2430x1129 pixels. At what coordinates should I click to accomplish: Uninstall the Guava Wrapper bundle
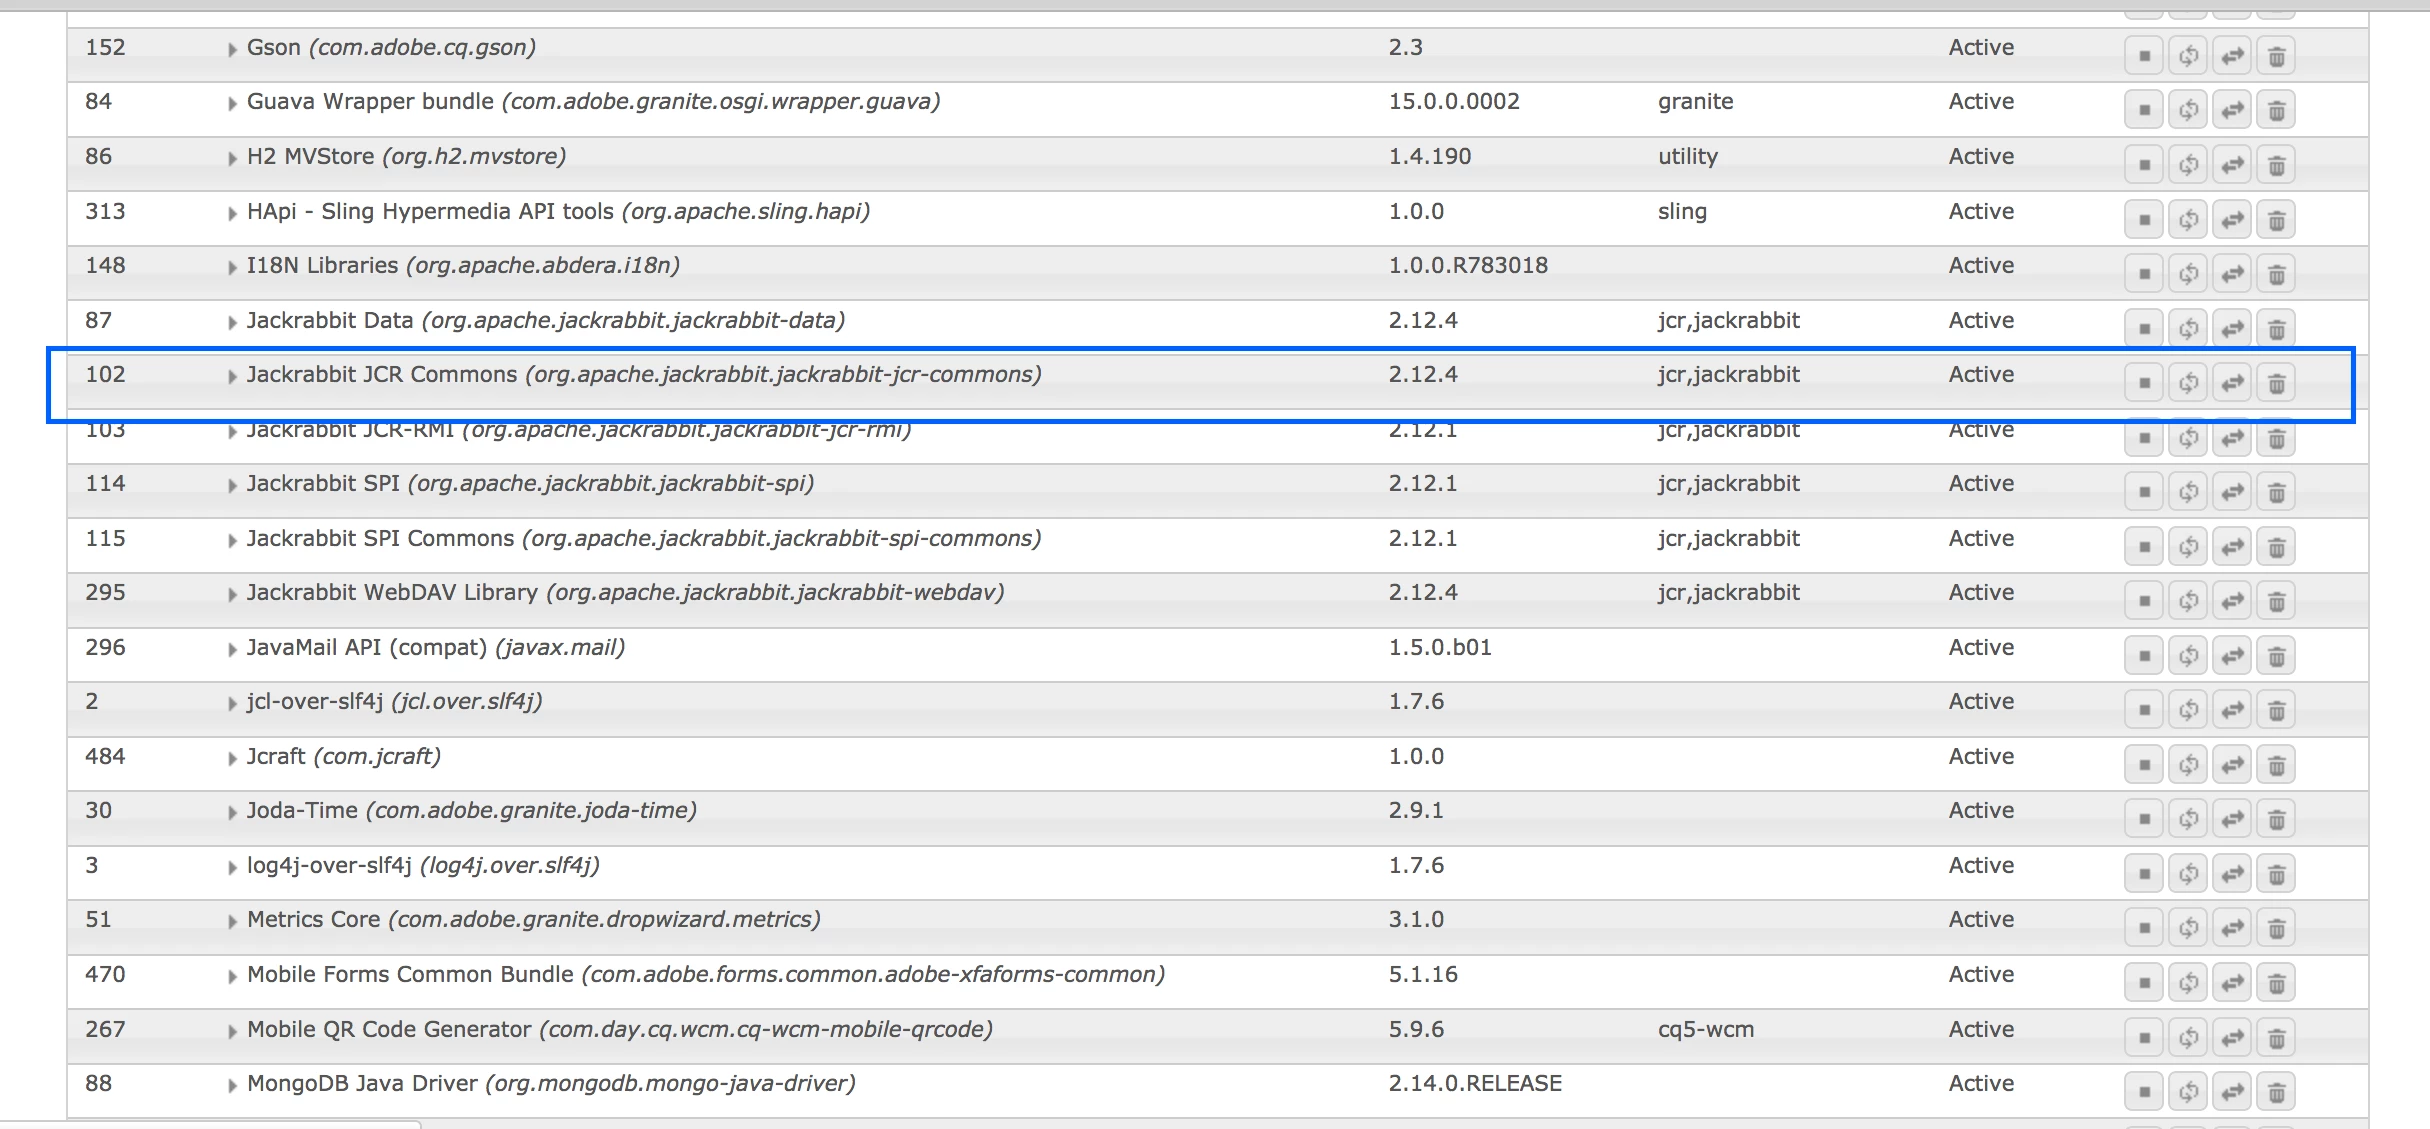coord(2276,111)
